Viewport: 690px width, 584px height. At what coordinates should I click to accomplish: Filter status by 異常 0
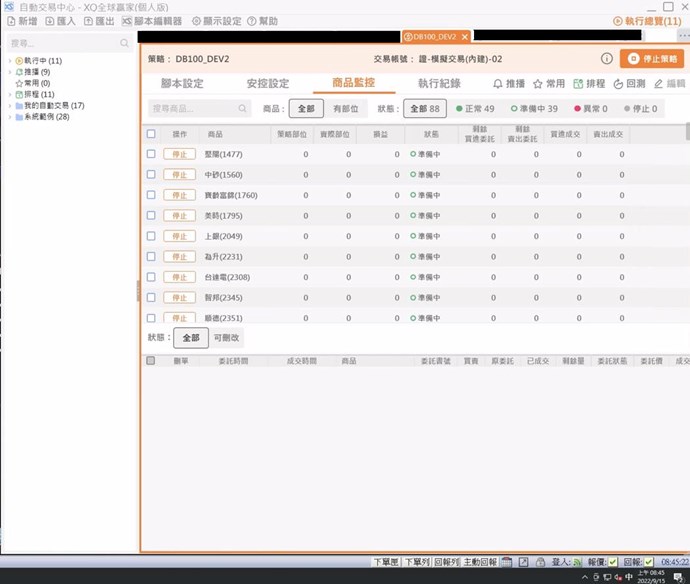pyautogui.click(x=591, y=109)
